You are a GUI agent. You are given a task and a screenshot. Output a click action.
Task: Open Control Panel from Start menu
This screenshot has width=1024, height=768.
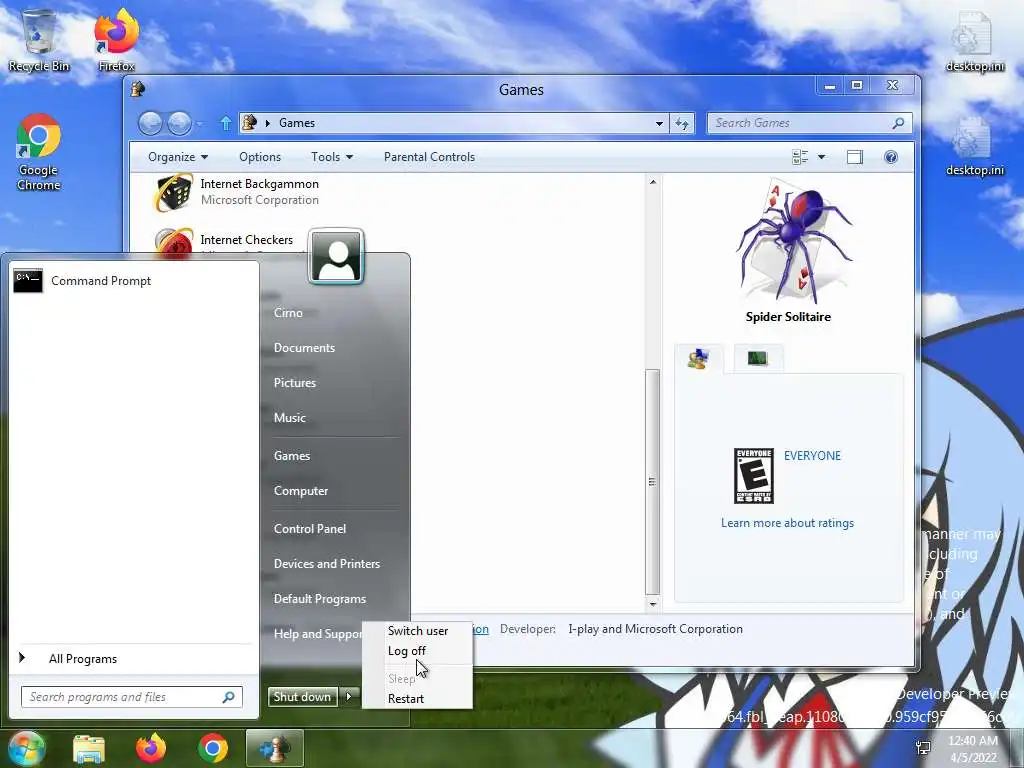[x=310, y=529]
